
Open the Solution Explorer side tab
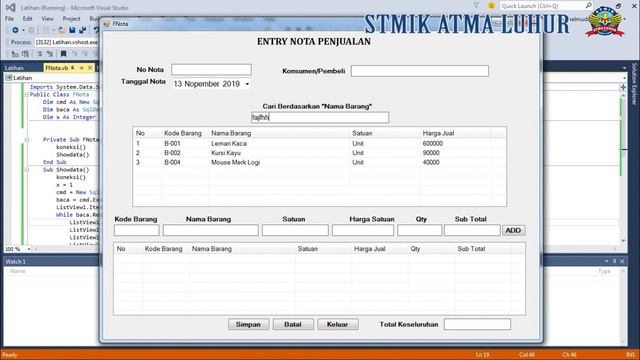point(634,84)
